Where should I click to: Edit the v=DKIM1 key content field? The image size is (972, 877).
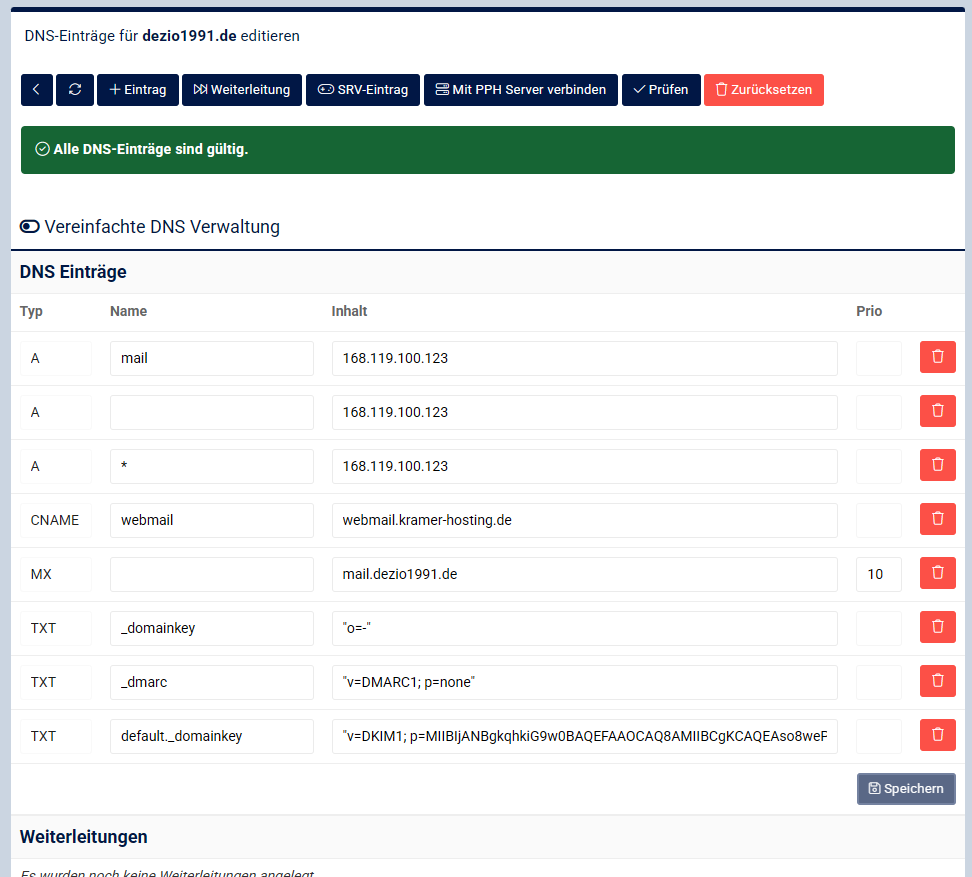tap(585, 736)
